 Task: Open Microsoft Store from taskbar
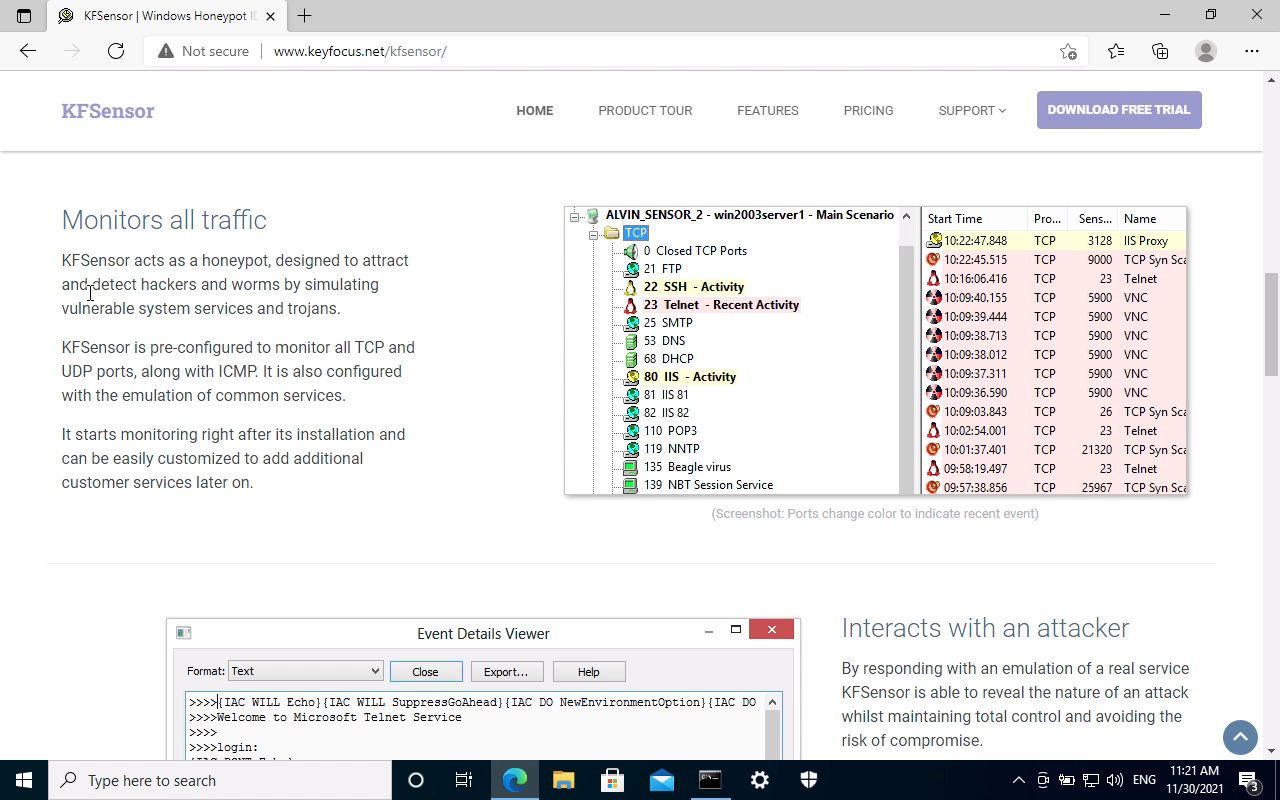click(x=612, y=780)
